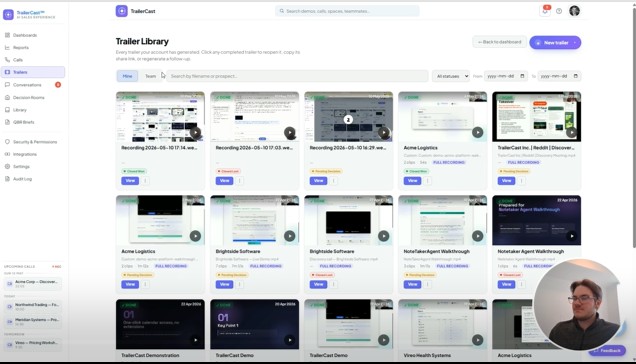
Task: Open the All statuses dropdown
Action: 451,76
